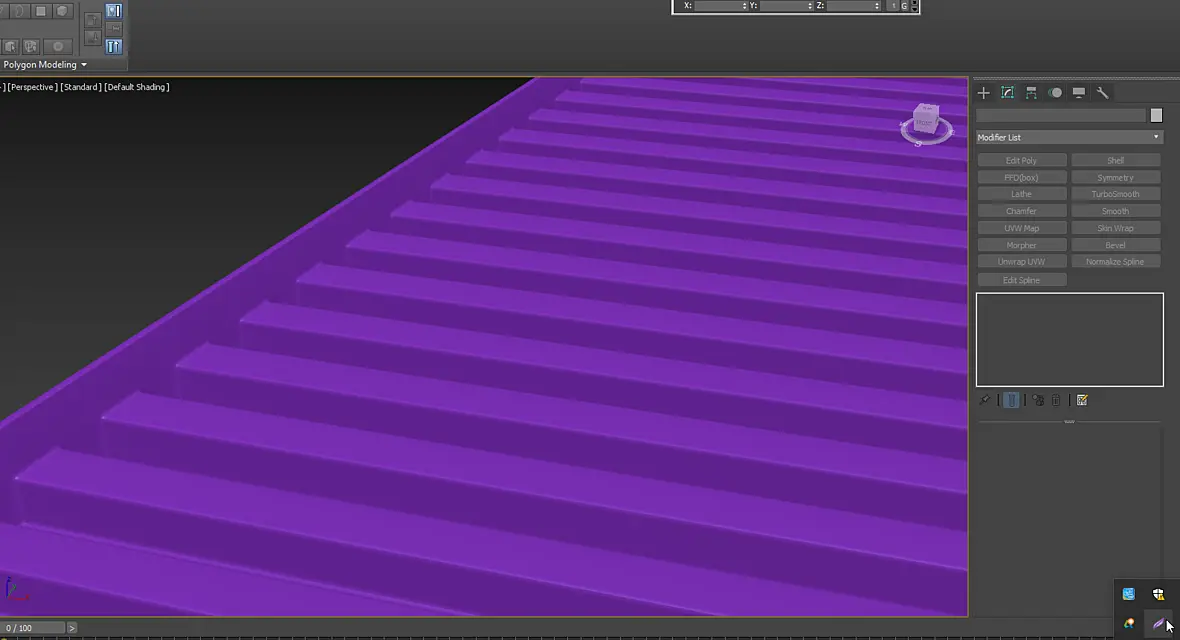Viewport: 1180px width, 640px height.
Task: Toggle the highlighted Show Full Stack ribbon button
Action: point(114,46)
